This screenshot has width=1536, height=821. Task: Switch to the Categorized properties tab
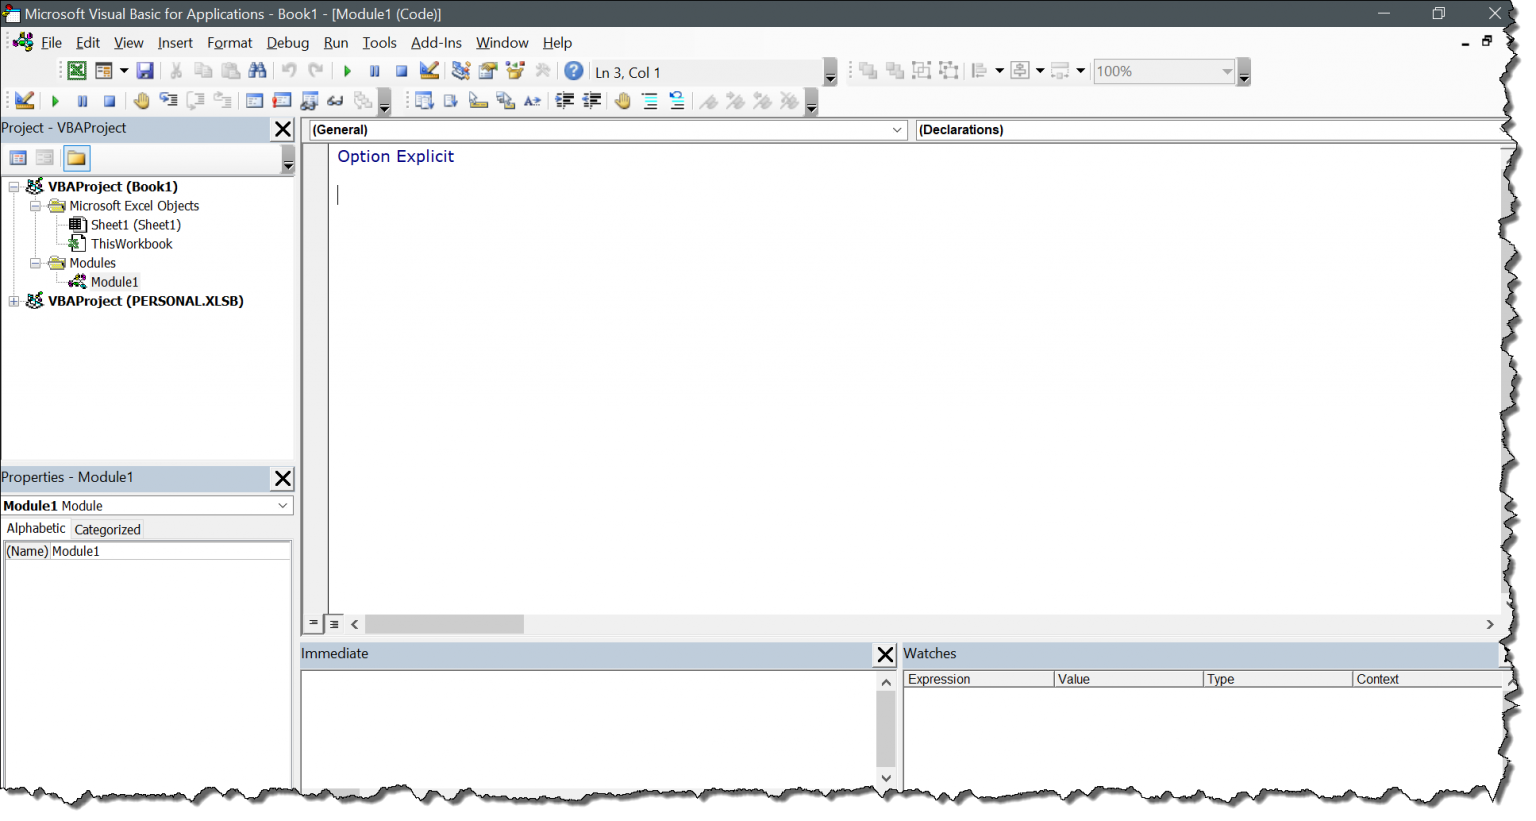pos(107,529)
